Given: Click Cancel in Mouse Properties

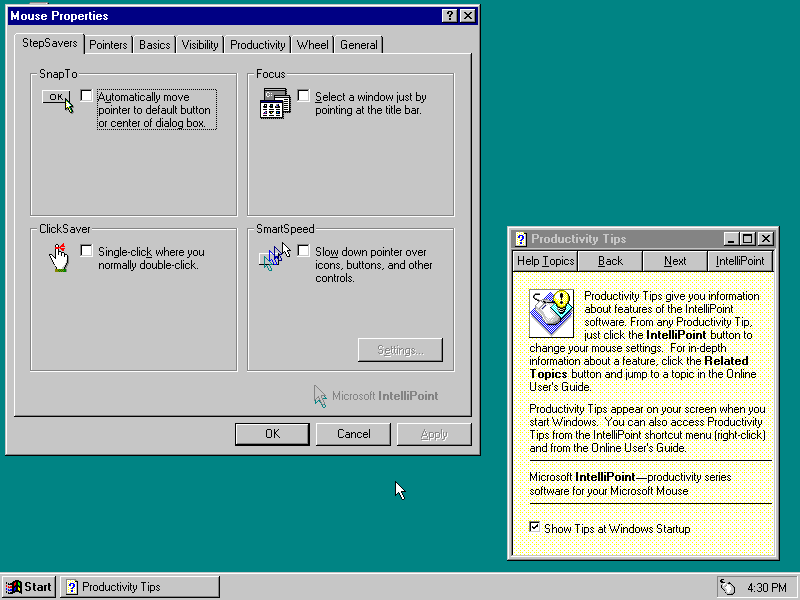Looking at the screenshot, I should click(354, 434).
